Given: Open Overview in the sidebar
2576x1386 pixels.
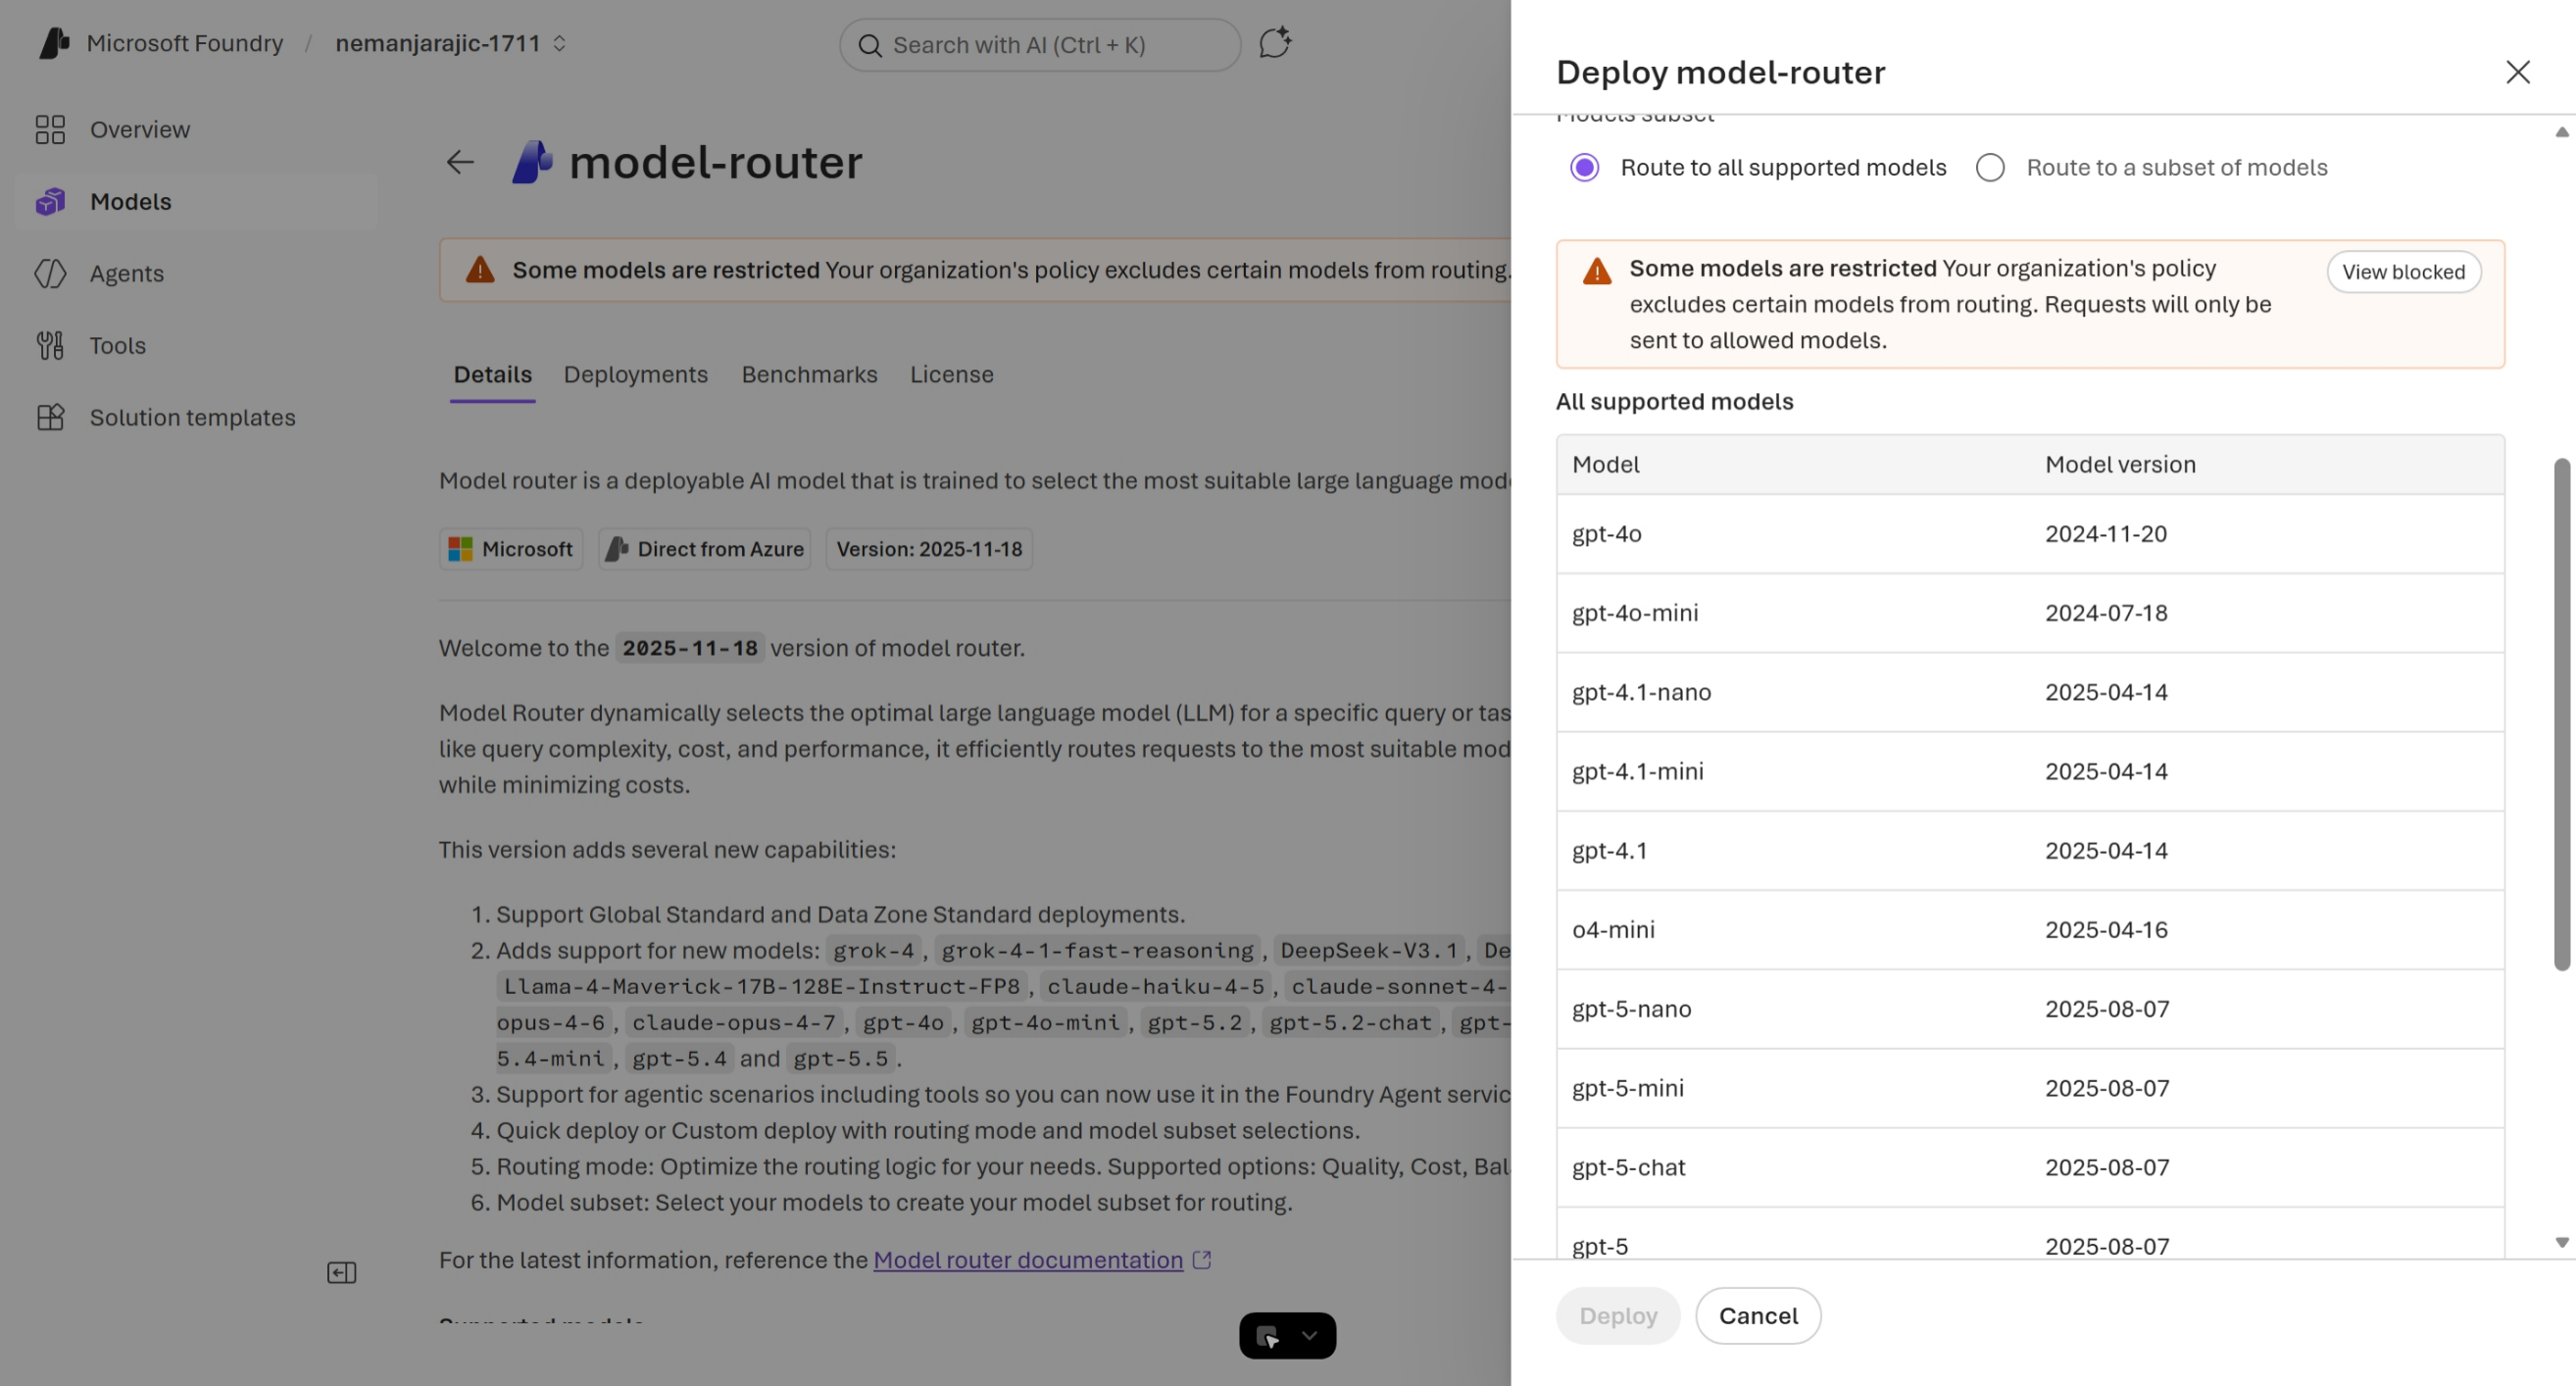Looking at the screenshot, I should pos(196,130).
